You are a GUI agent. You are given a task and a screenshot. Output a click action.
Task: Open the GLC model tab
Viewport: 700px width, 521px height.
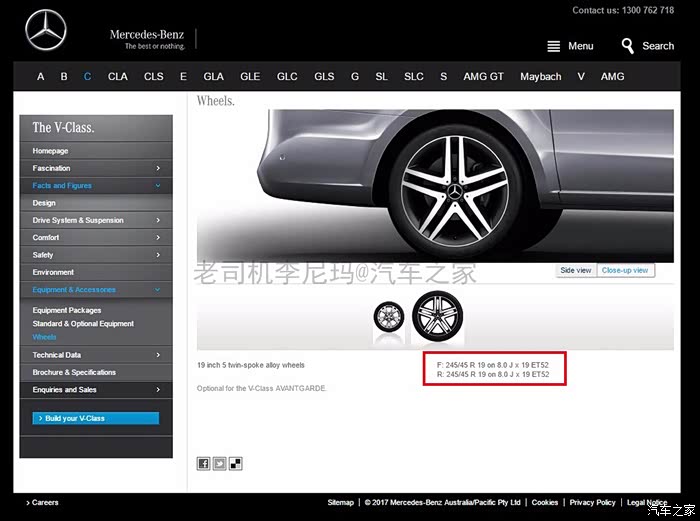tap(287, 77)
